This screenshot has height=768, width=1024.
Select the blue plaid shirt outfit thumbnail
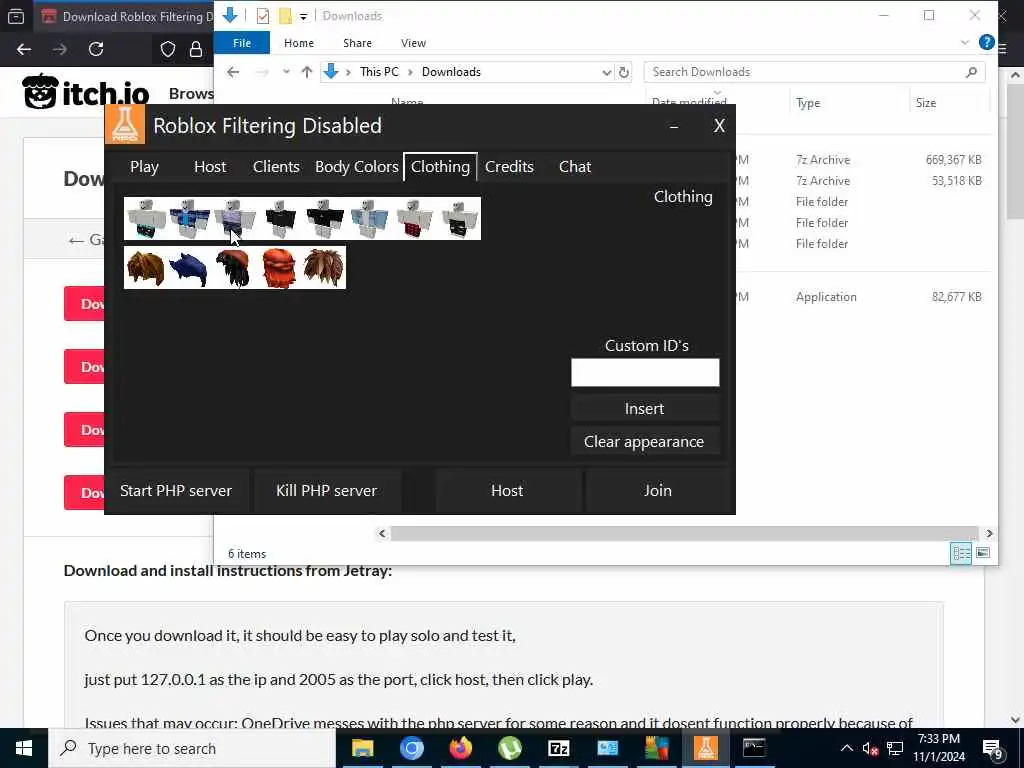click(190, 219)
